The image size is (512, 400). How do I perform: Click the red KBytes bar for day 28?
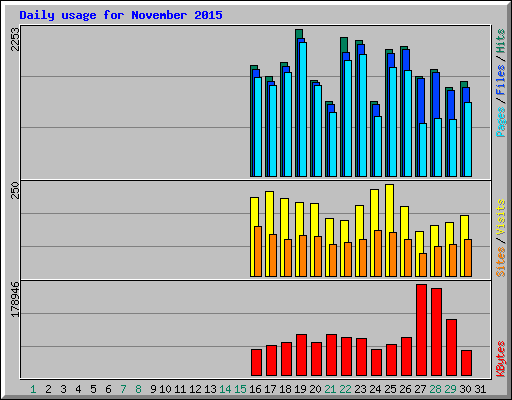436,332
